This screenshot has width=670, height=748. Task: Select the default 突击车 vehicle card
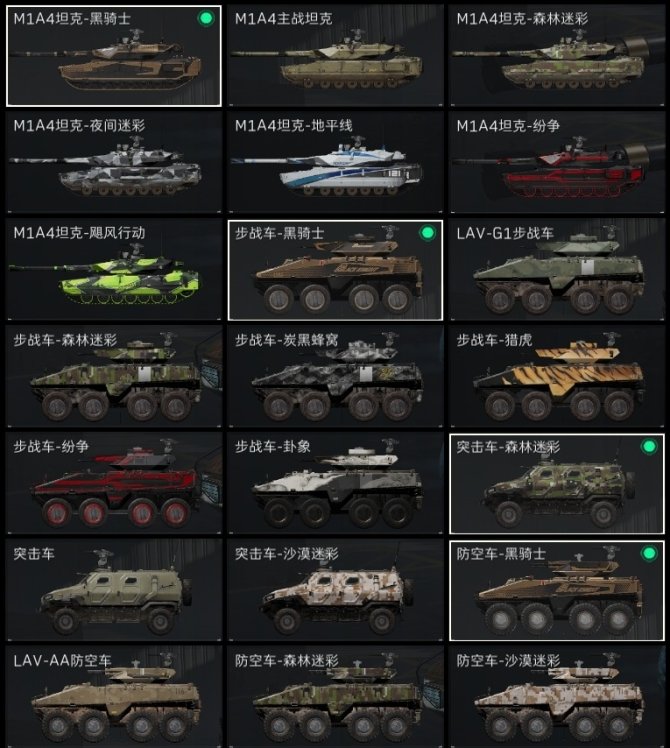coord(114,590)
